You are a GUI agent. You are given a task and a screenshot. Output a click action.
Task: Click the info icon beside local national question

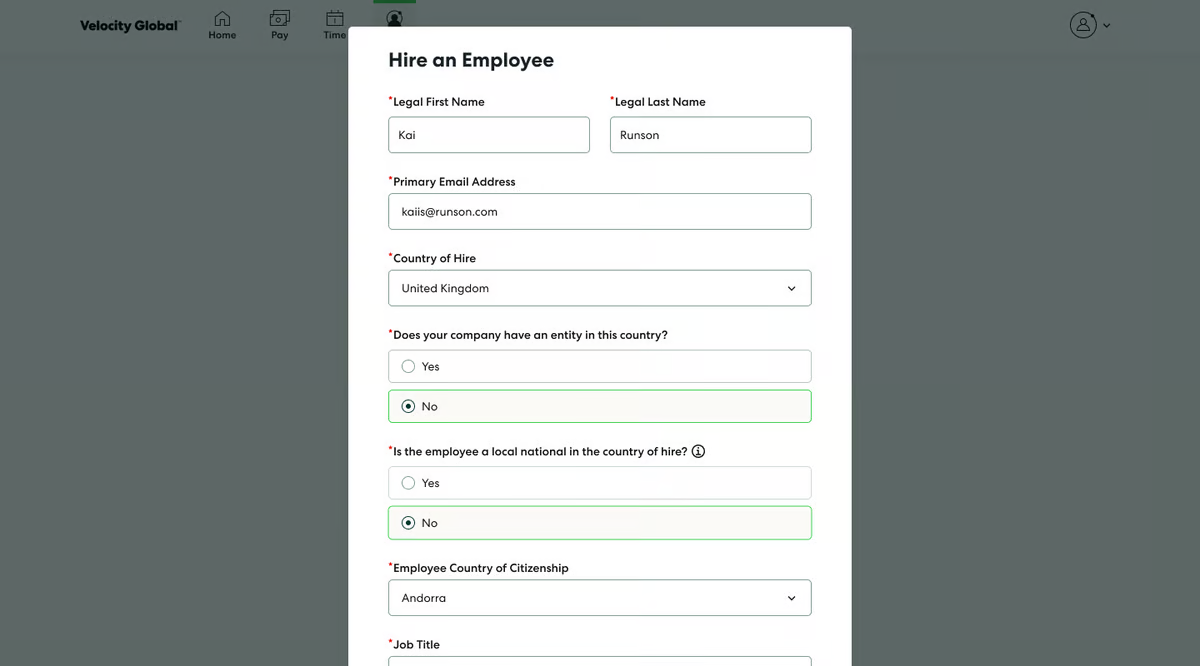(698, 451)
